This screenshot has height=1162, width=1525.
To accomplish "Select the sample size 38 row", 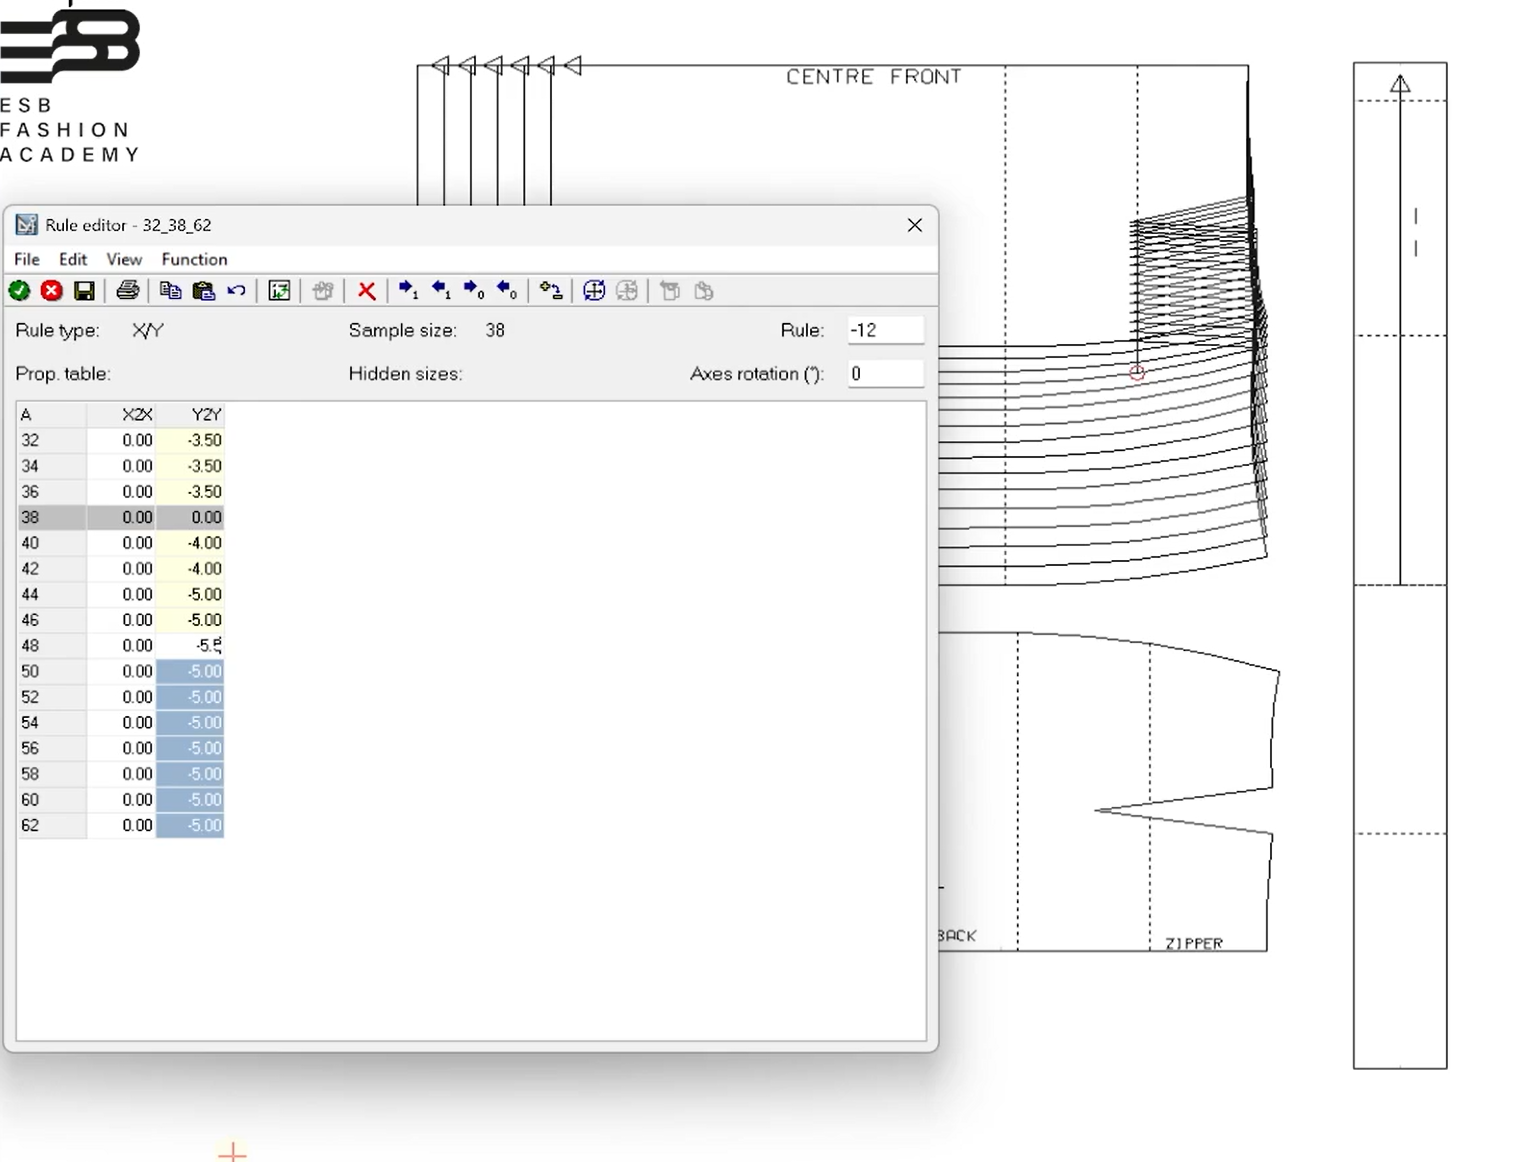I will (x=121, y=517).
